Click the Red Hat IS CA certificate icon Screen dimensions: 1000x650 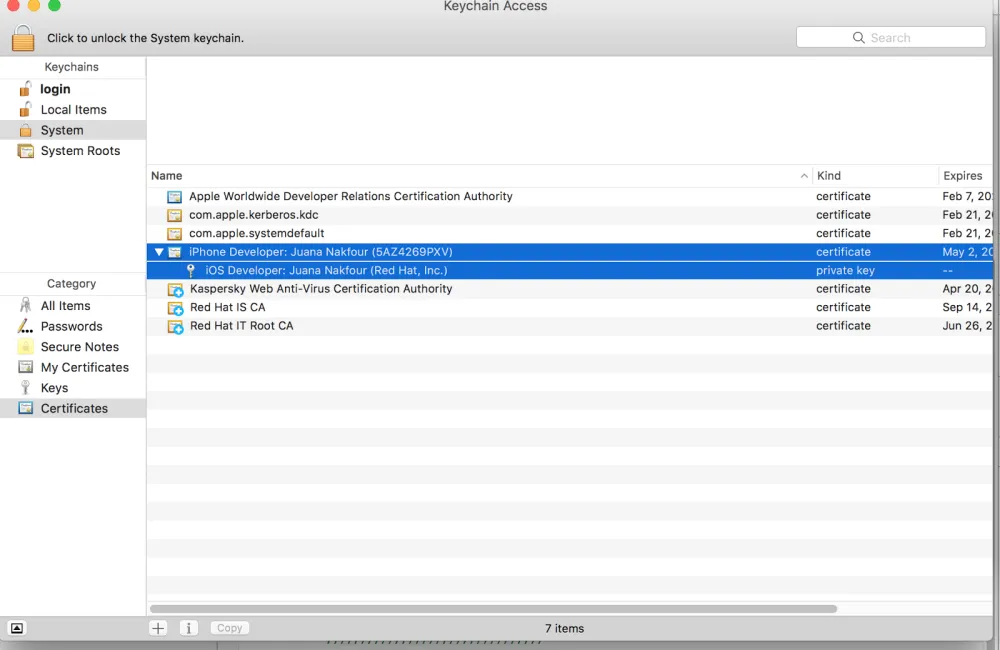click(x=175, y=308)
